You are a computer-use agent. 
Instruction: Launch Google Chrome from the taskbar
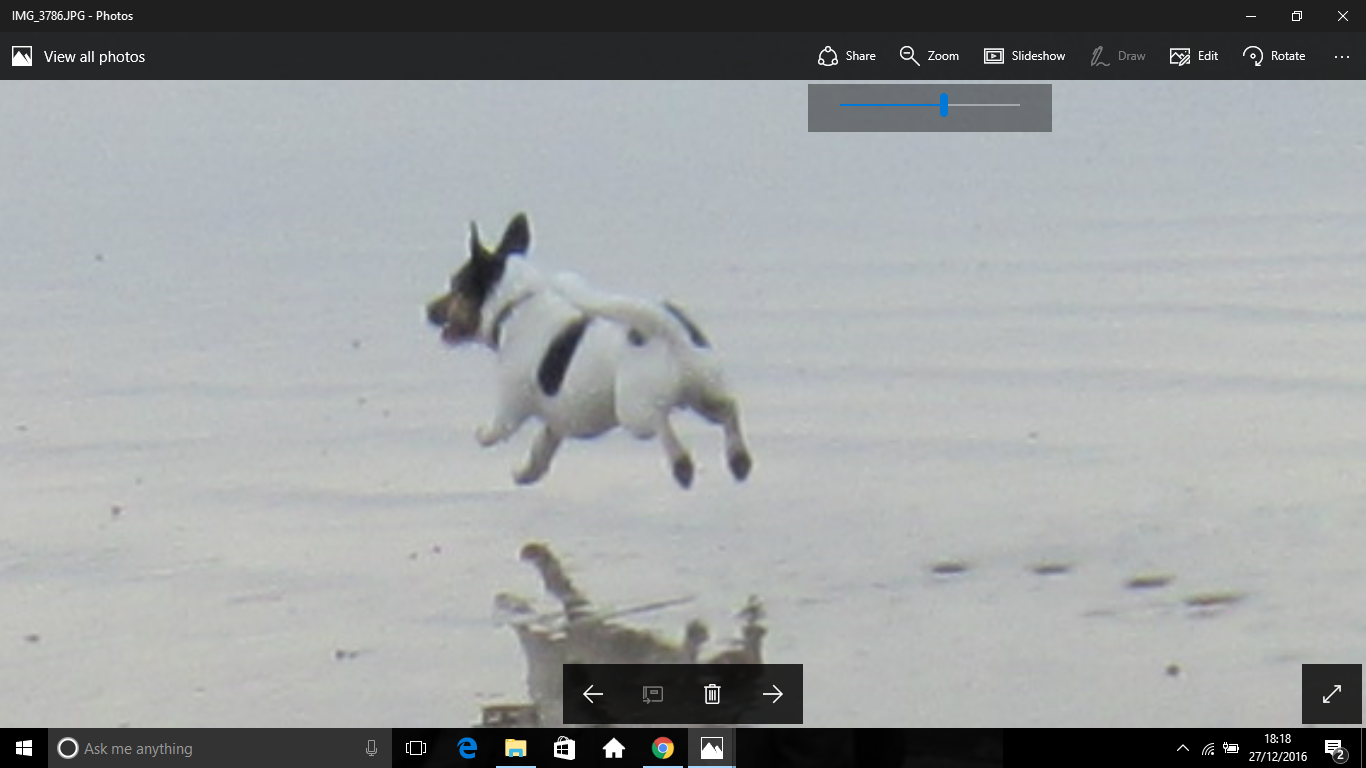[x=662, y=748]
